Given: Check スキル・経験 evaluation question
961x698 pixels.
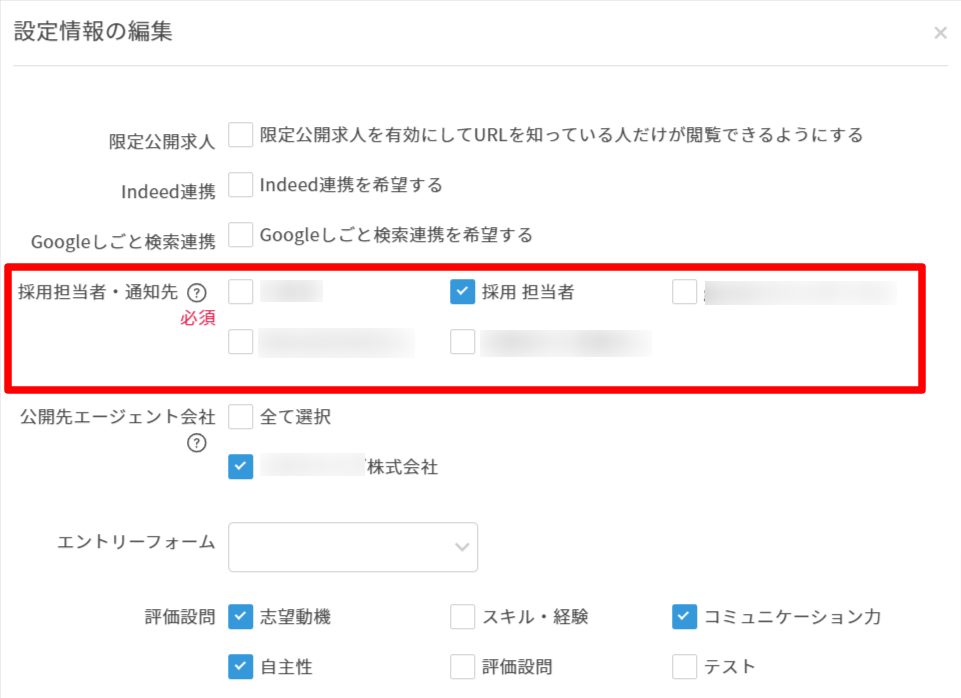Looking at the screenshot, I should coord(463,616).
